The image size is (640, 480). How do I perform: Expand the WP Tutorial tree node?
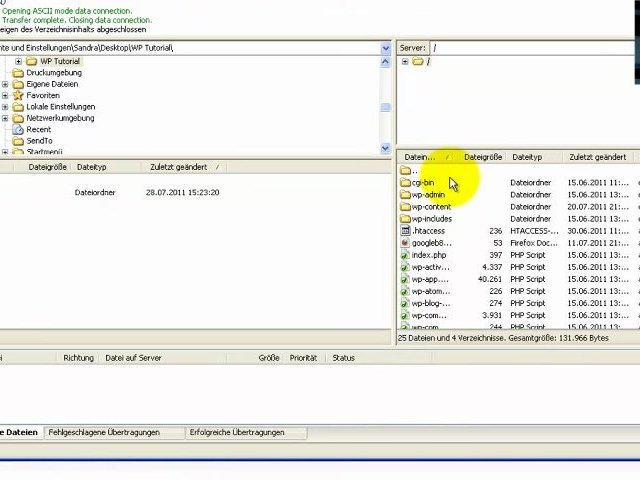(18, 62)
